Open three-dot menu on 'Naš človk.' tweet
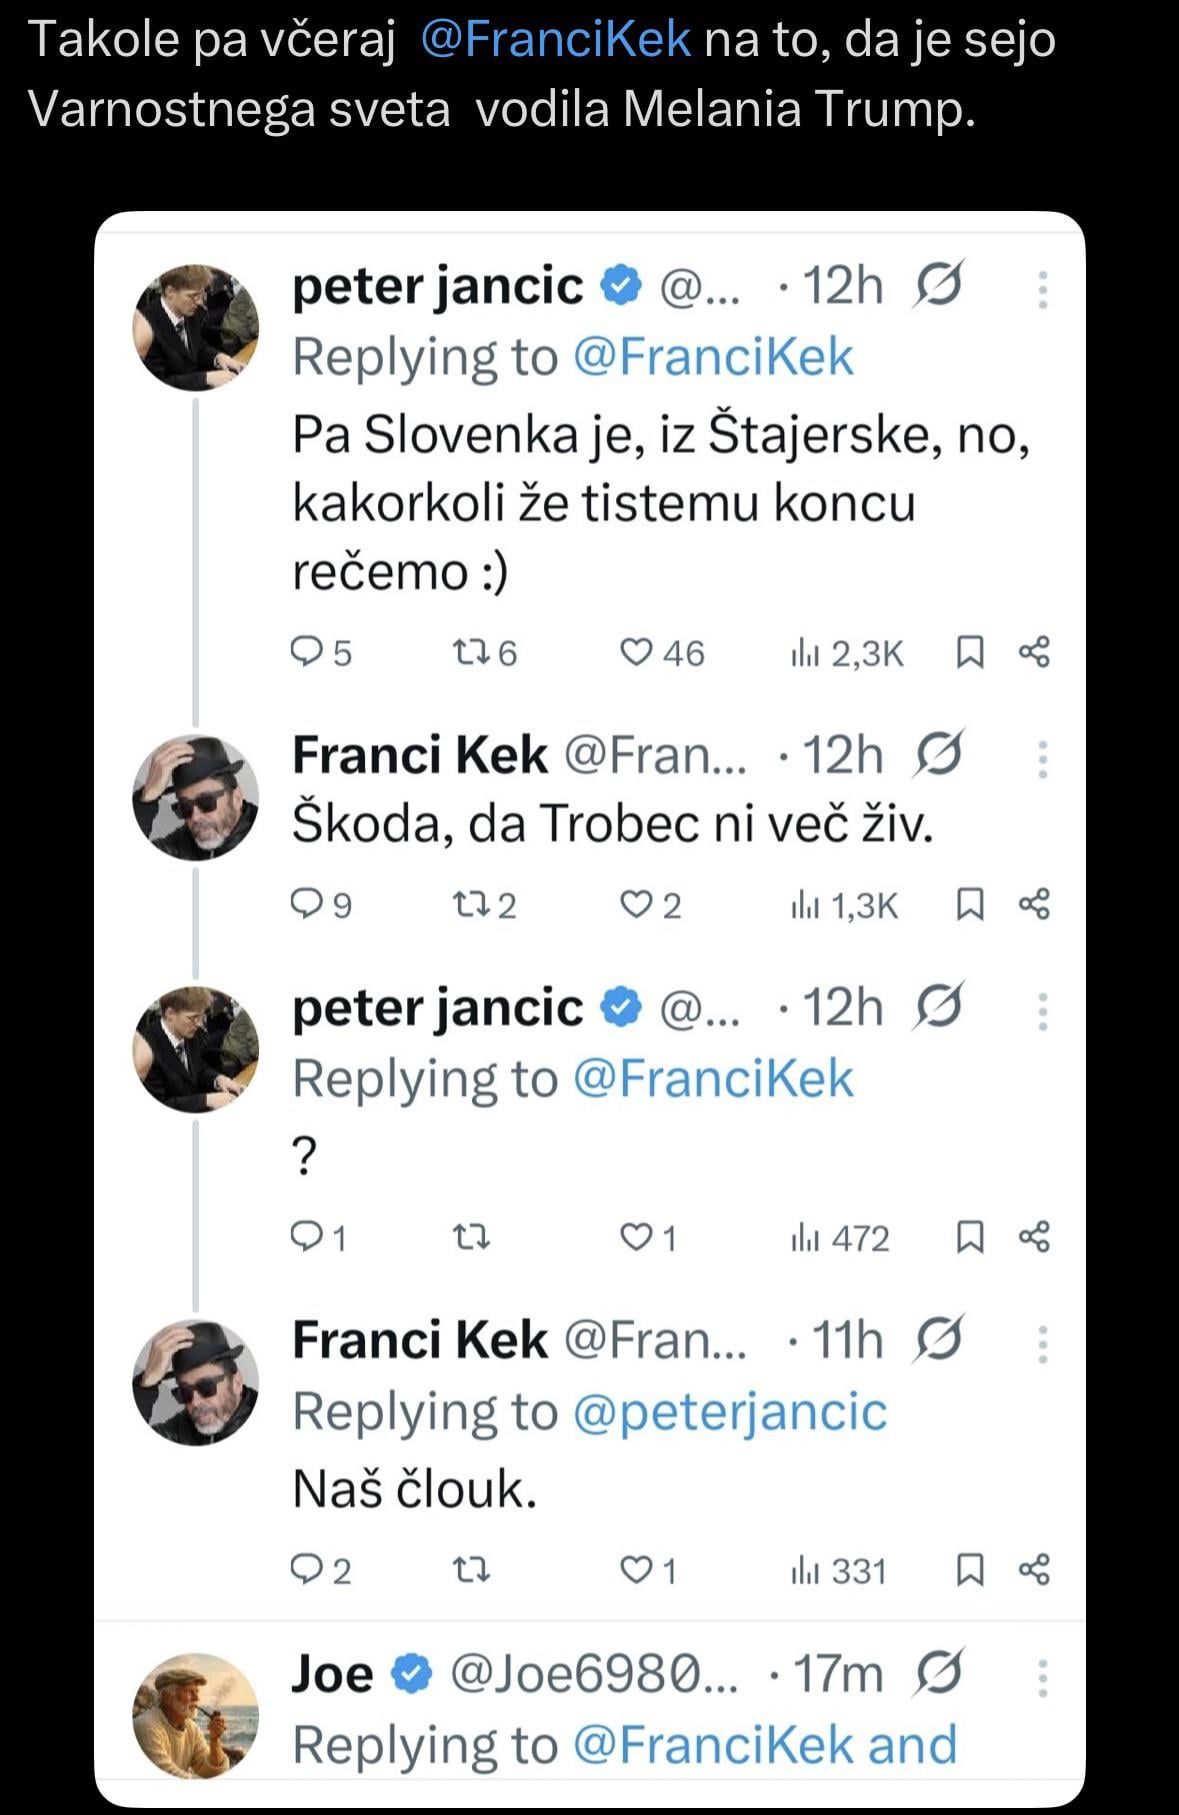Image resolution: width=1179 pixels, height=1815 pixels. pos(1042,1343)
